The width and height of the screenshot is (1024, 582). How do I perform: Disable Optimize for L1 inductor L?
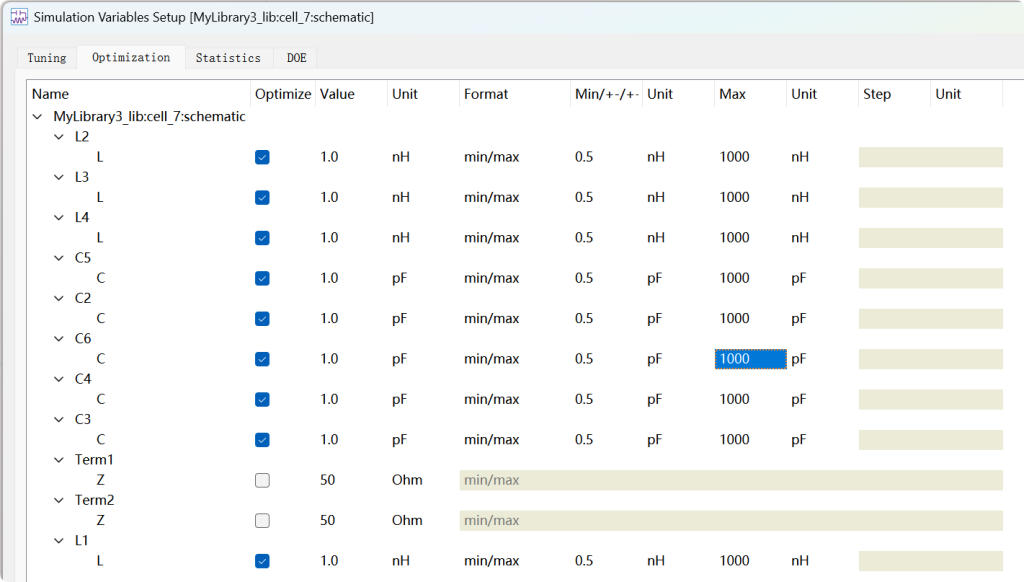click(262, 561)
